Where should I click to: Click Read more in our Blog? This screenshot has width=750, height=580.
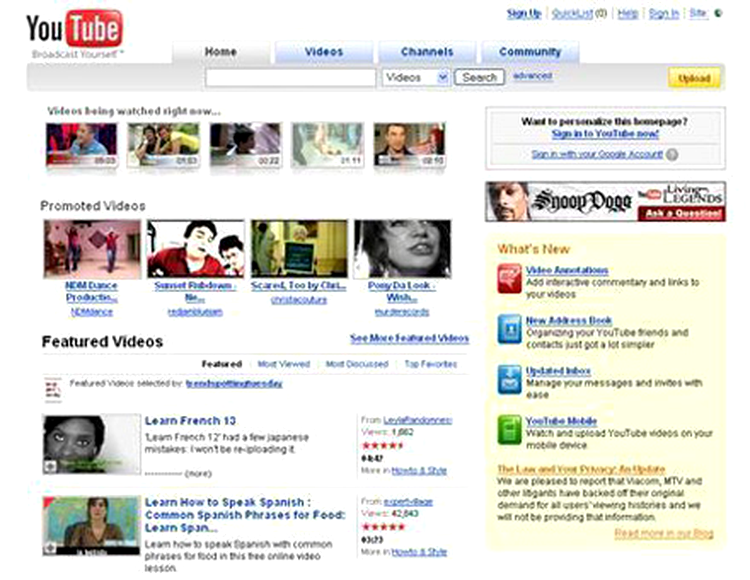point(663,533)
